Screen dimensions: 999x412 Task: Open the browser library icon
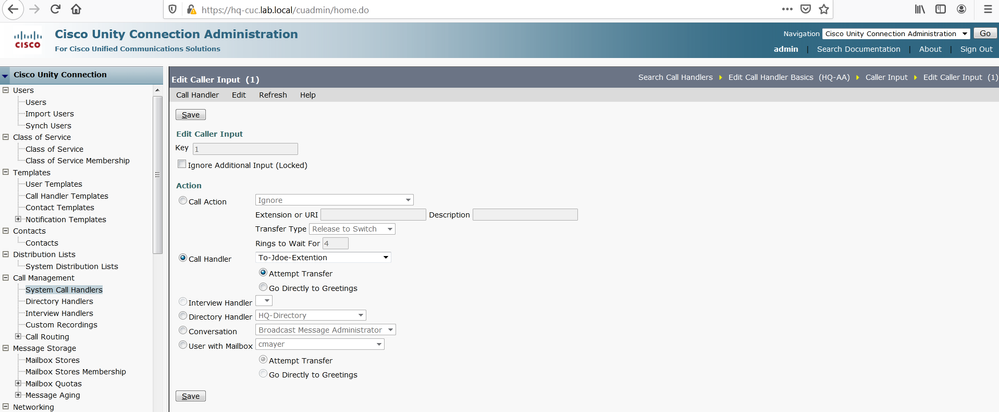(x=920, y=10)
